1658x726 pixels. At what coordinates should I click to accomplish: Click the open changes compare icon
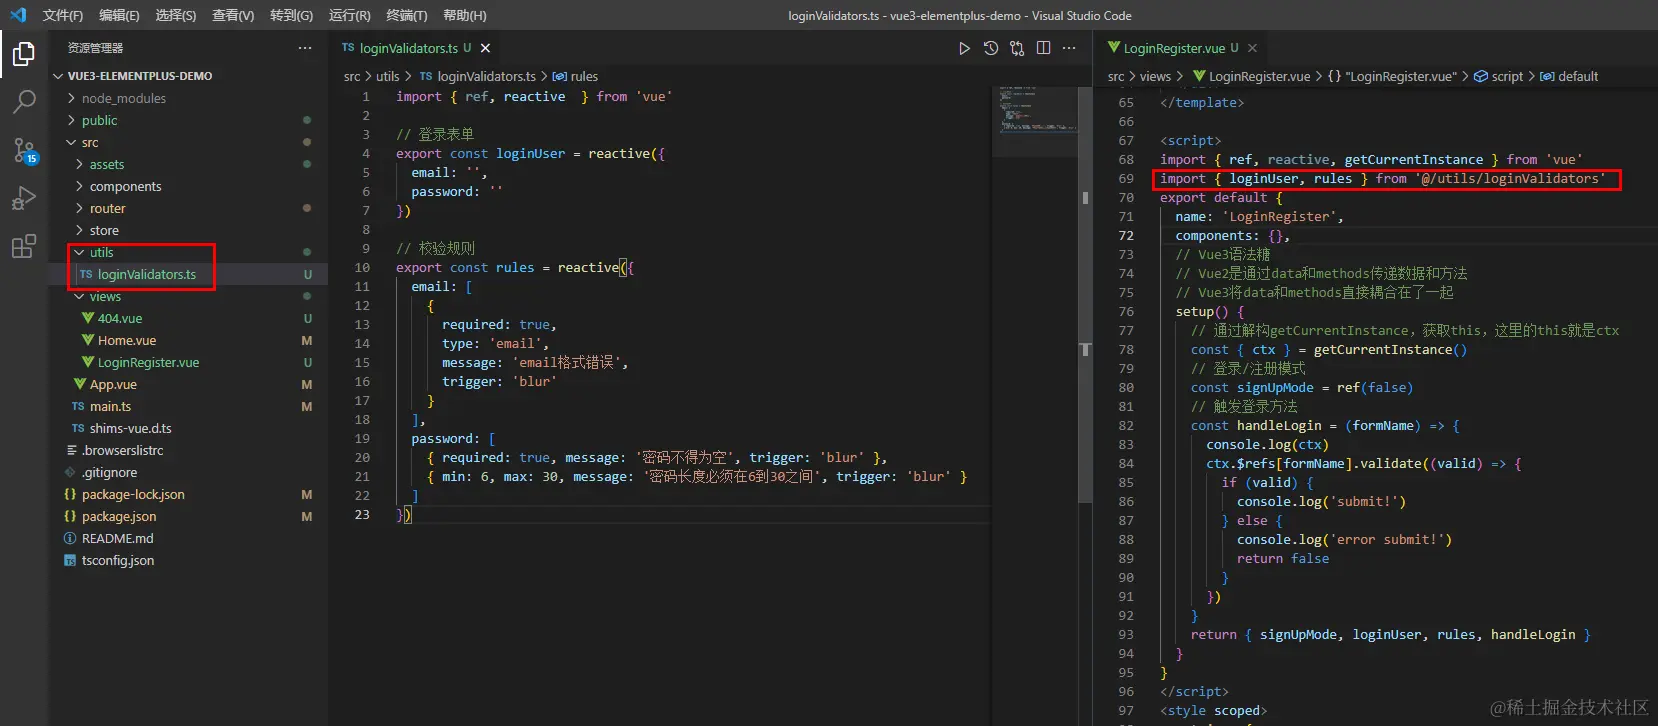click(1017, 48)
